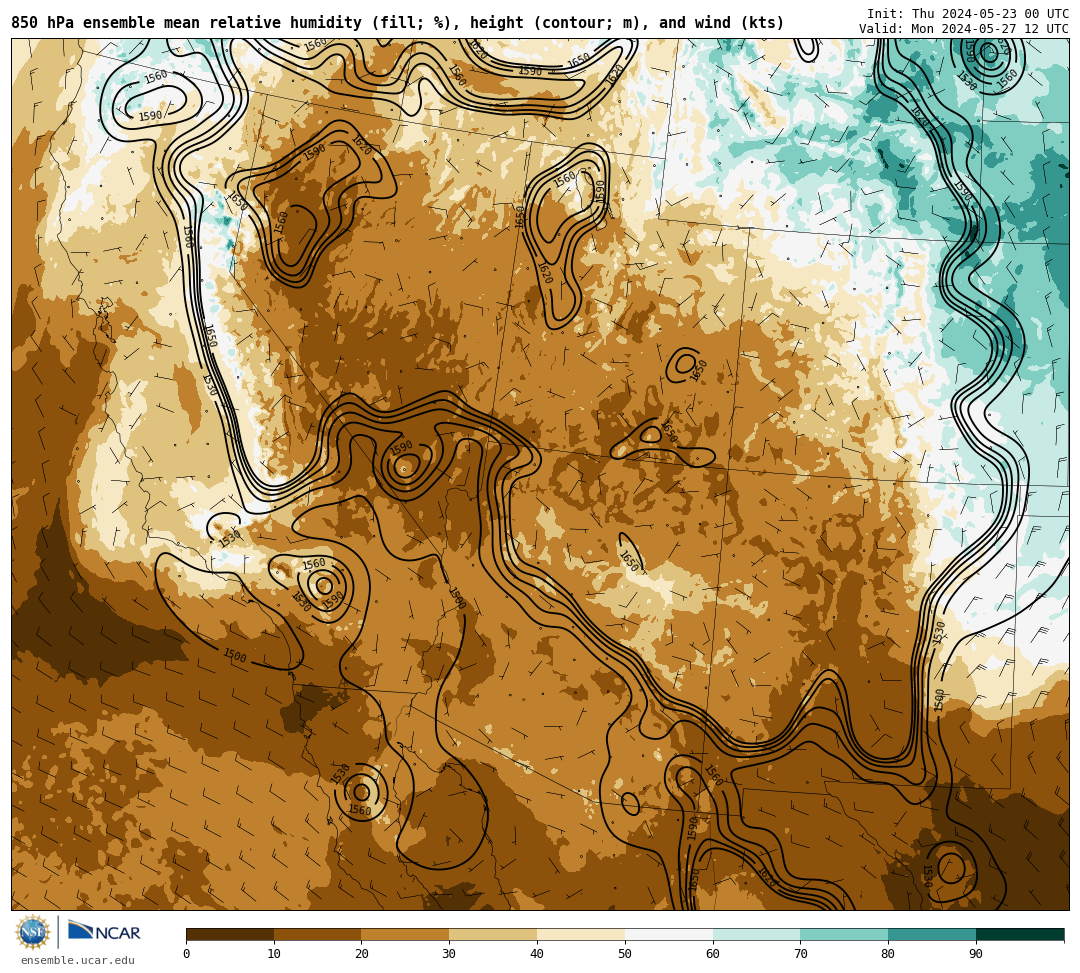The width and height of the screenshot is (1080, 973).
Task: Click the colorbar tick label '10'
Action: [274, 954]
